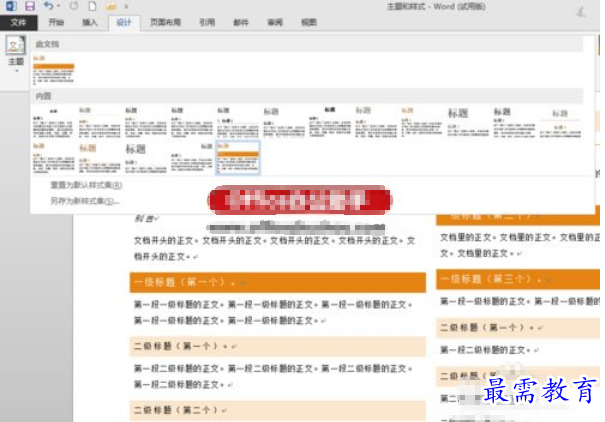Expand the 主题 dropdown arrow below its label
The image size is (605, 422).
tap(17, 71)
